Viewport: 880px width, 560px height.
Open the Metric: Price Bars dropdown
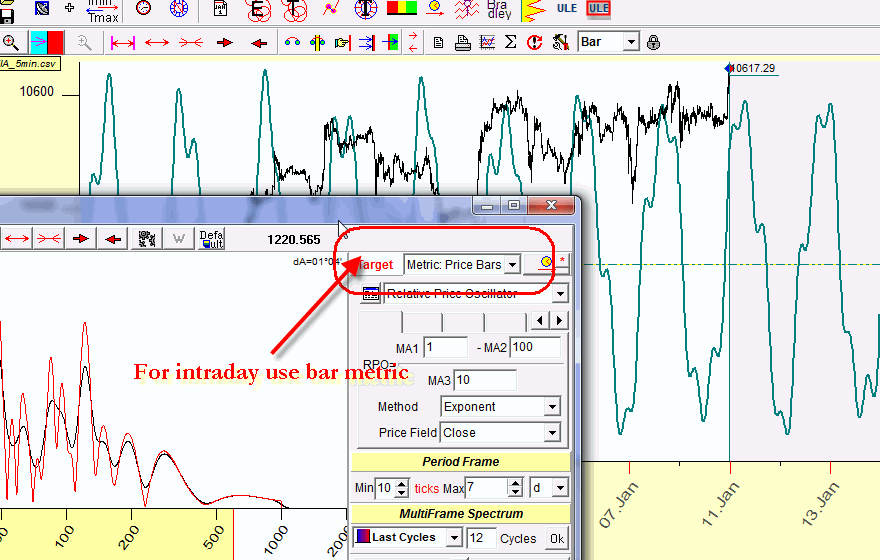point(512,264)
